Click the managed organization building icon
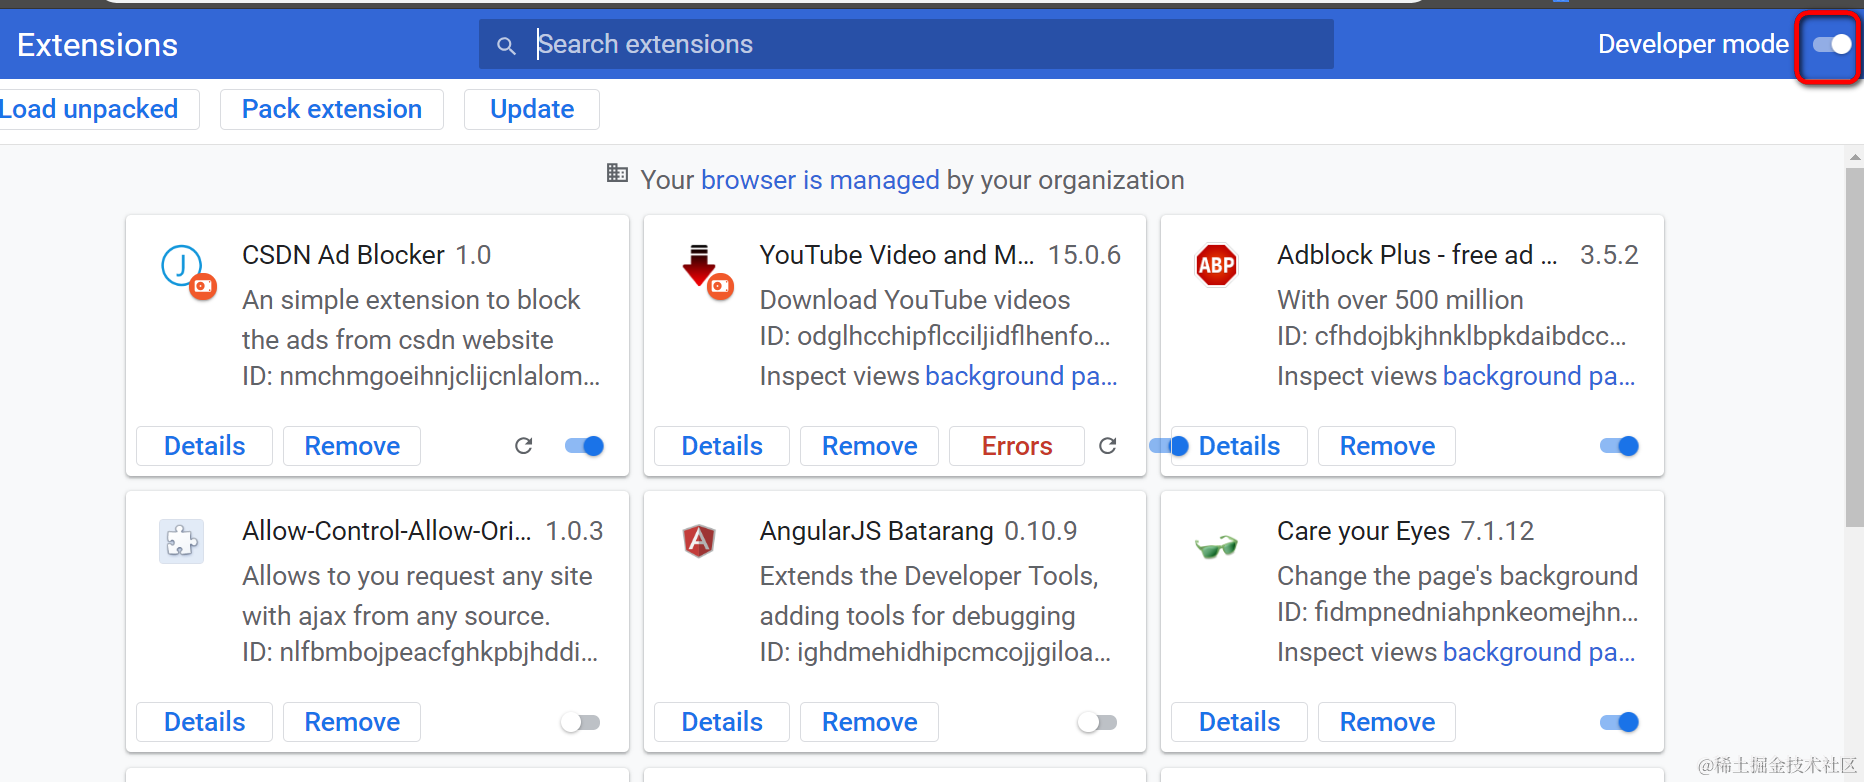The width and height of the screenshot is (1864, 782). pyautogui.click(x=617, y=173)
